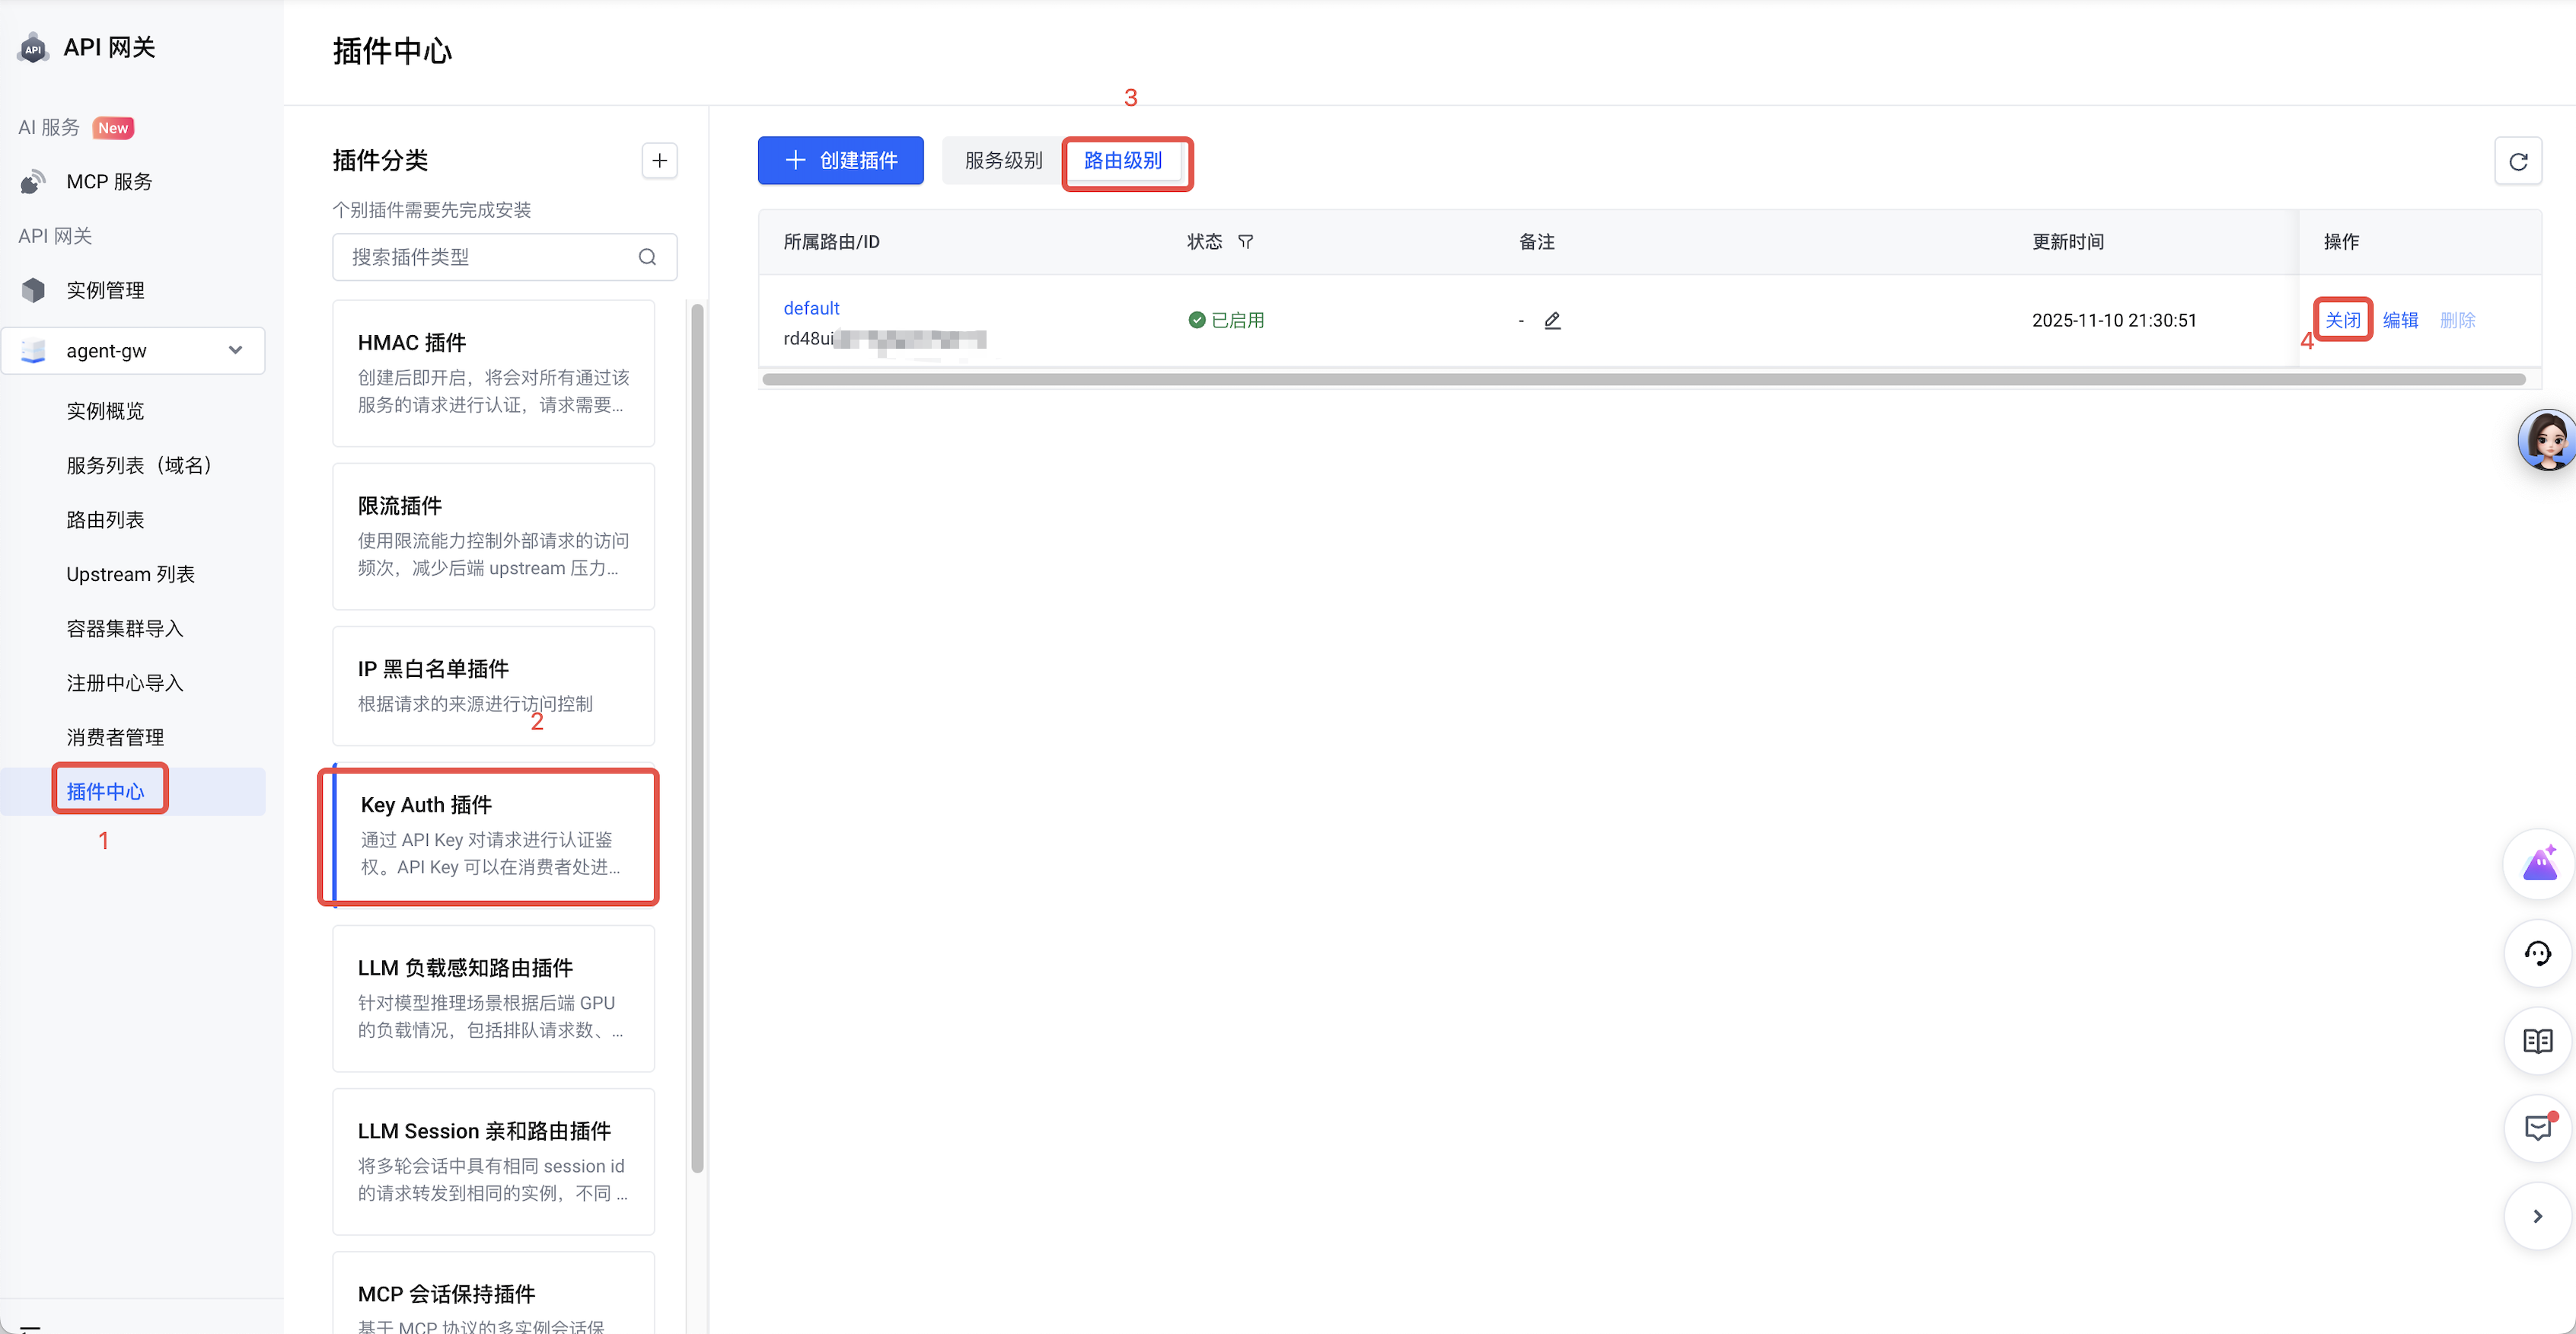The image size is (2576, 1334).
Task: Click the search magnifier in plugin search box
Action: pyautogui.click(x=647, y=257)
